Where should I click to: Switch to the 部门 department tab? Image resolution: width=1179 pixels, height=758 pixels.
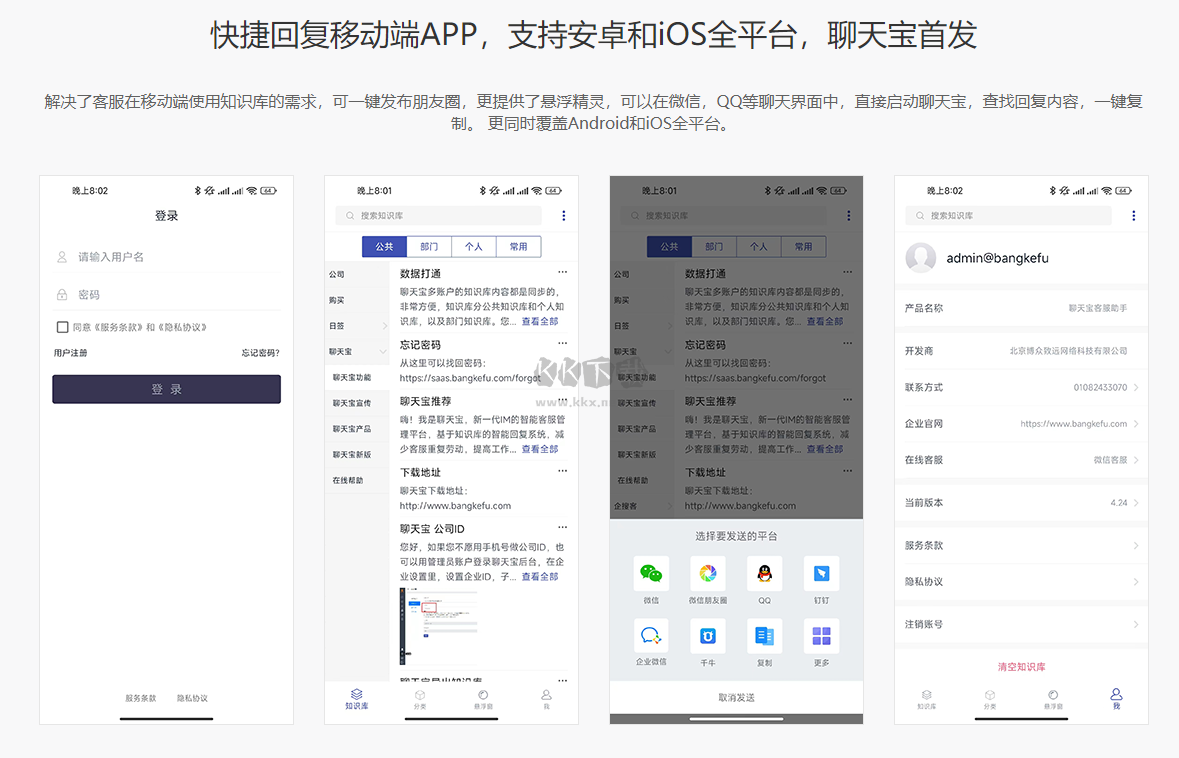429,246
